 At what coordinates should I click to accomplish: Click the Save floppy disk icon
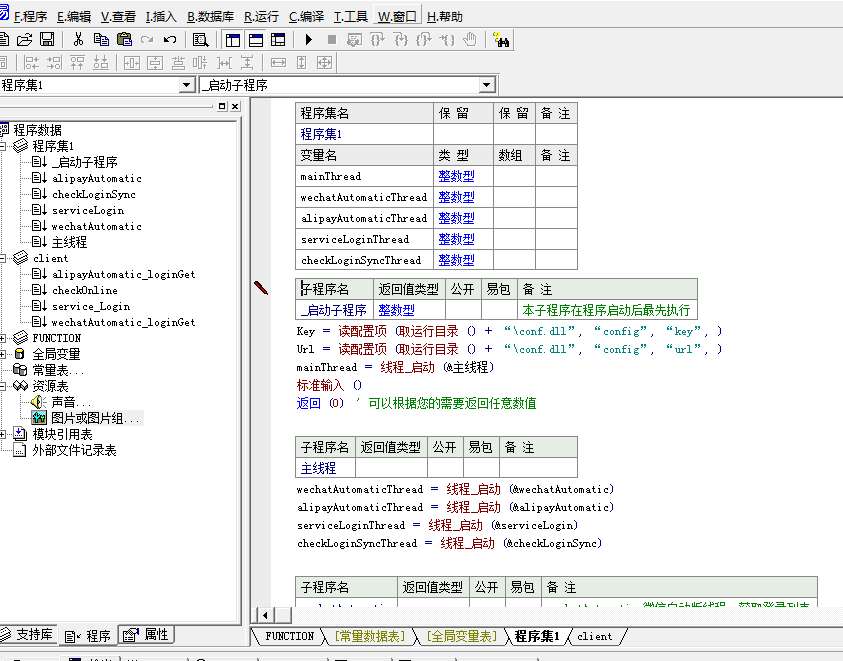click(x=47, y=40)
